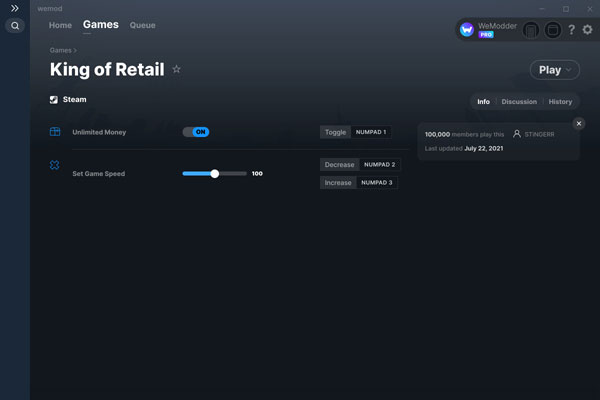Click the Toggle hotkey label

coord(335,132)
